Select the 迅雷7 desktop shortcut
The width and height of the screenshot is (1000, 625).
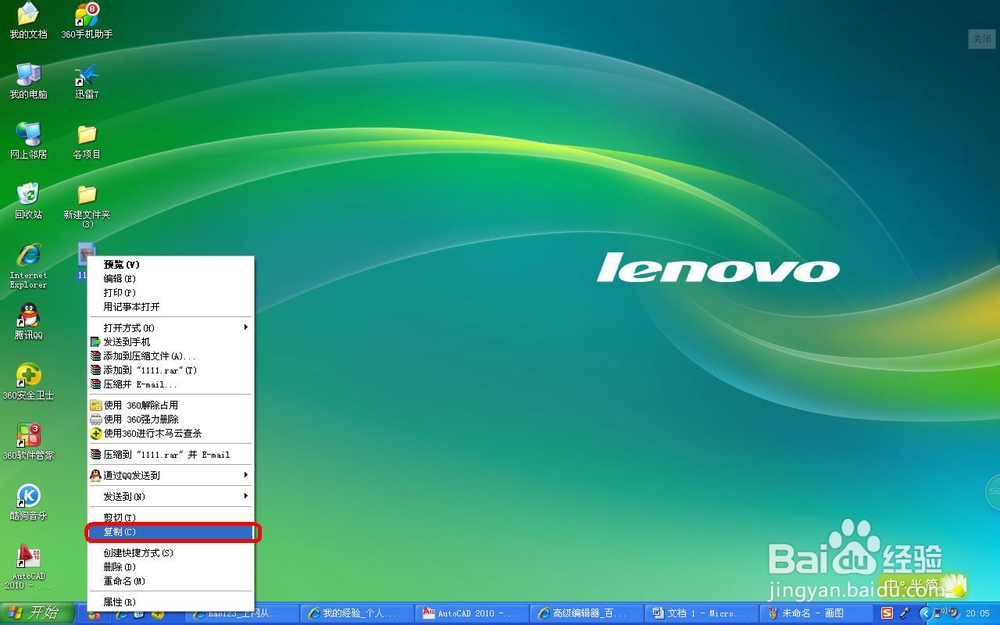[x=87, y=81]
